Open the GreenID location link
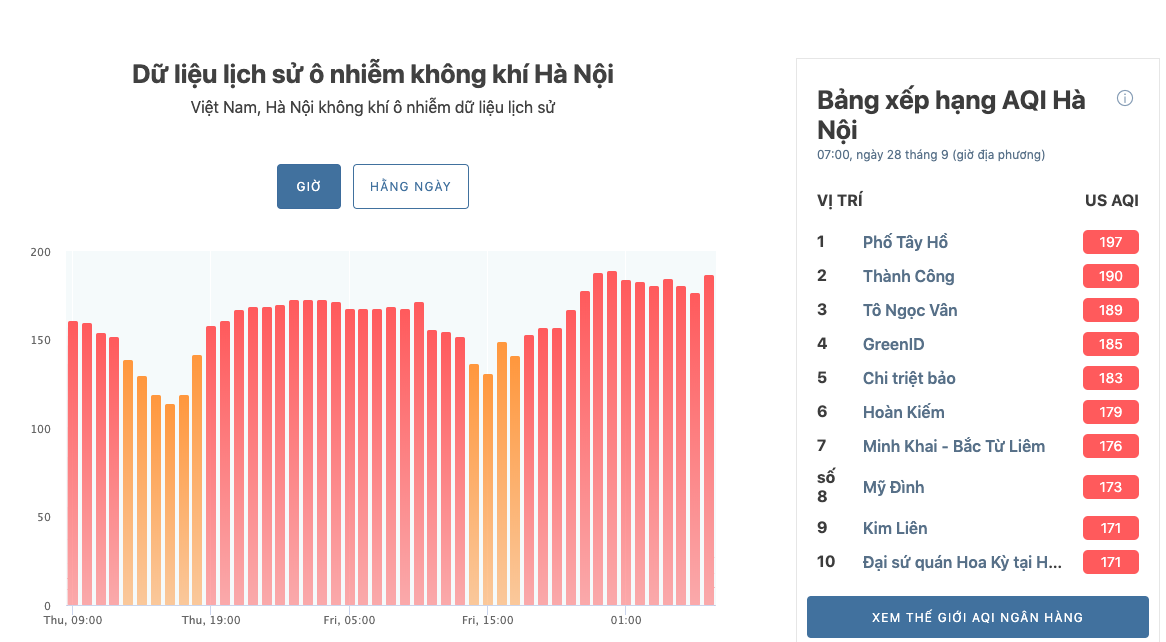This screenshot has height=642, width=1166. click(893, 344)
